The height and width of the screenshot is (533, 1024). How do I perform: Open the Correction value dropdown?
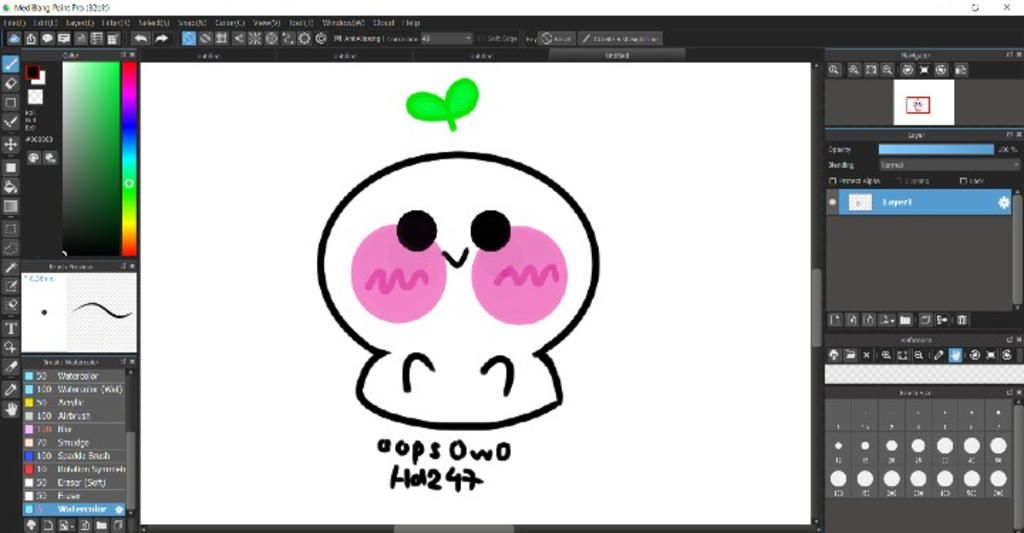(447, 39)
